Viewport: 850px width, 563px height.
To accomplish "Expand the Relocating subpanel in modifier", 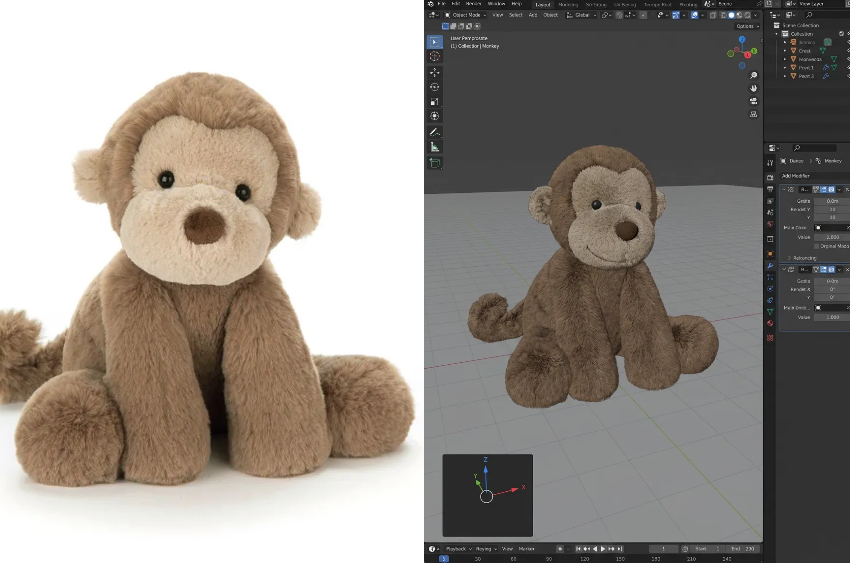I will [789, 258].
